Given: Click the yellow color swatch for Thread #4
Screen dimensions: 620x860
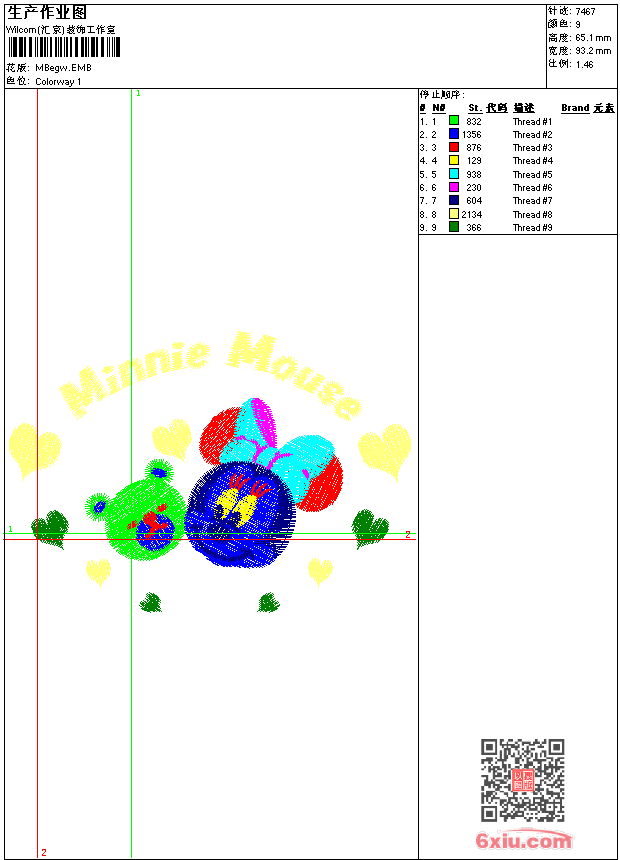Looking at the screenshot, I should click(x=454, y=160).
